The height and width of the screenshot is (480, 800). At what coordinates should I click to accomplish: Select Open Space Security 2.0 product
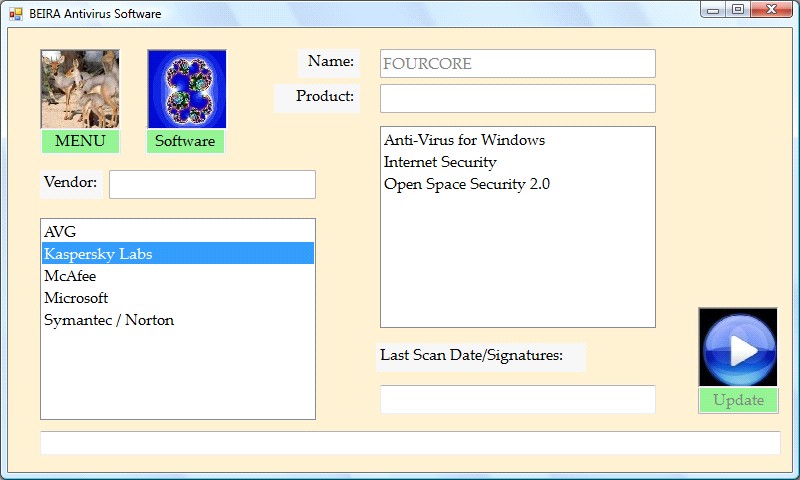466,184
